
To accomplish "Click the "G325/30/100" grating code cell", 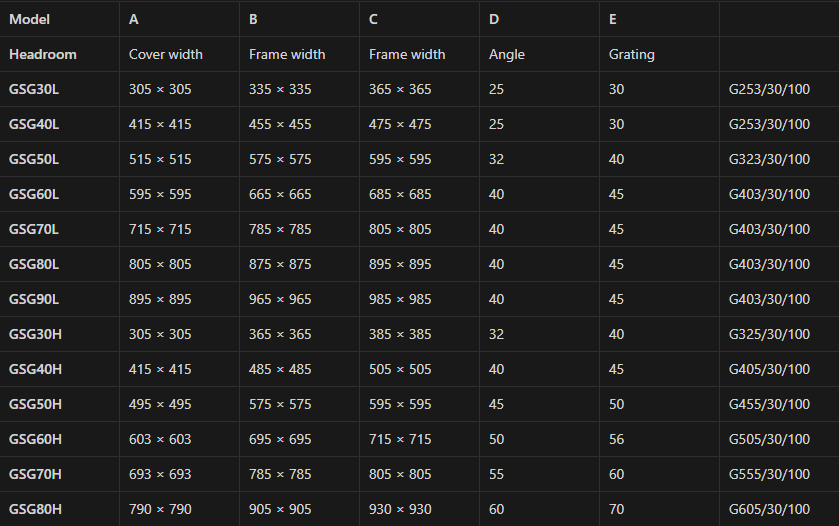I will [x=769, y=334].
